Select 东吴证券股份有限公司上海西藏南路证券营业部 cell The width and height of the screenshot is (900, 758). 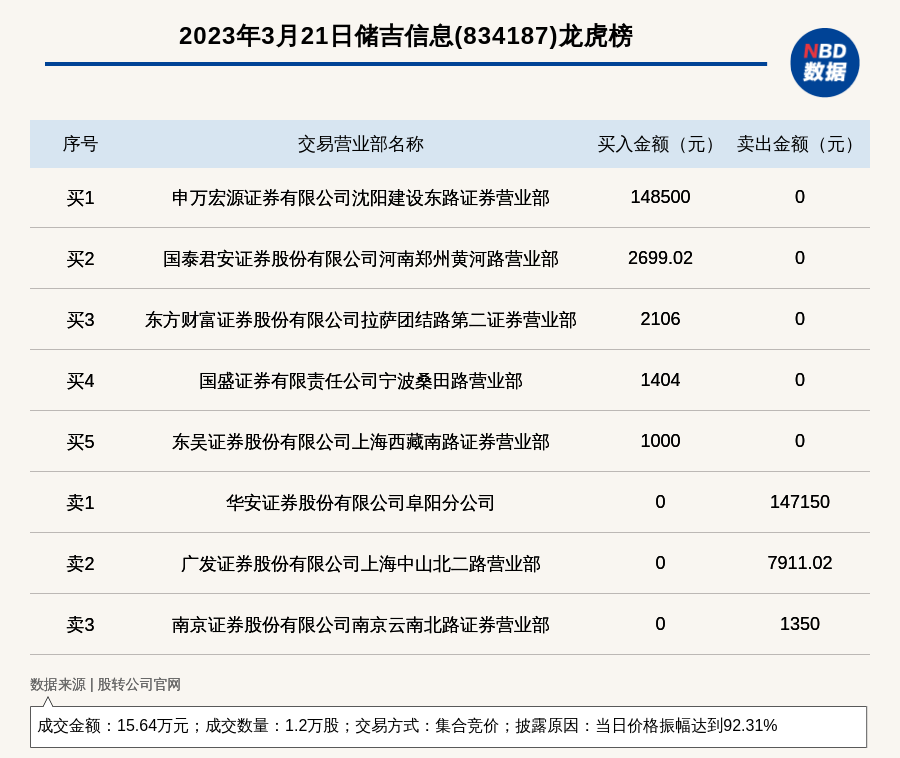(x=360, y=442)
